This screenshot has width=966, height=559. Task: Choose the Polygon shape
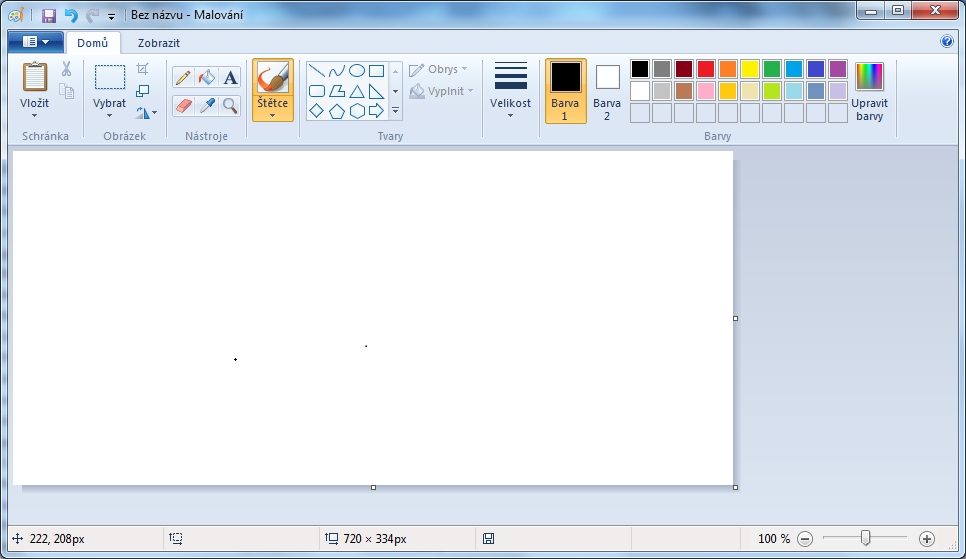pyautogui.click(x=337, y=91)
